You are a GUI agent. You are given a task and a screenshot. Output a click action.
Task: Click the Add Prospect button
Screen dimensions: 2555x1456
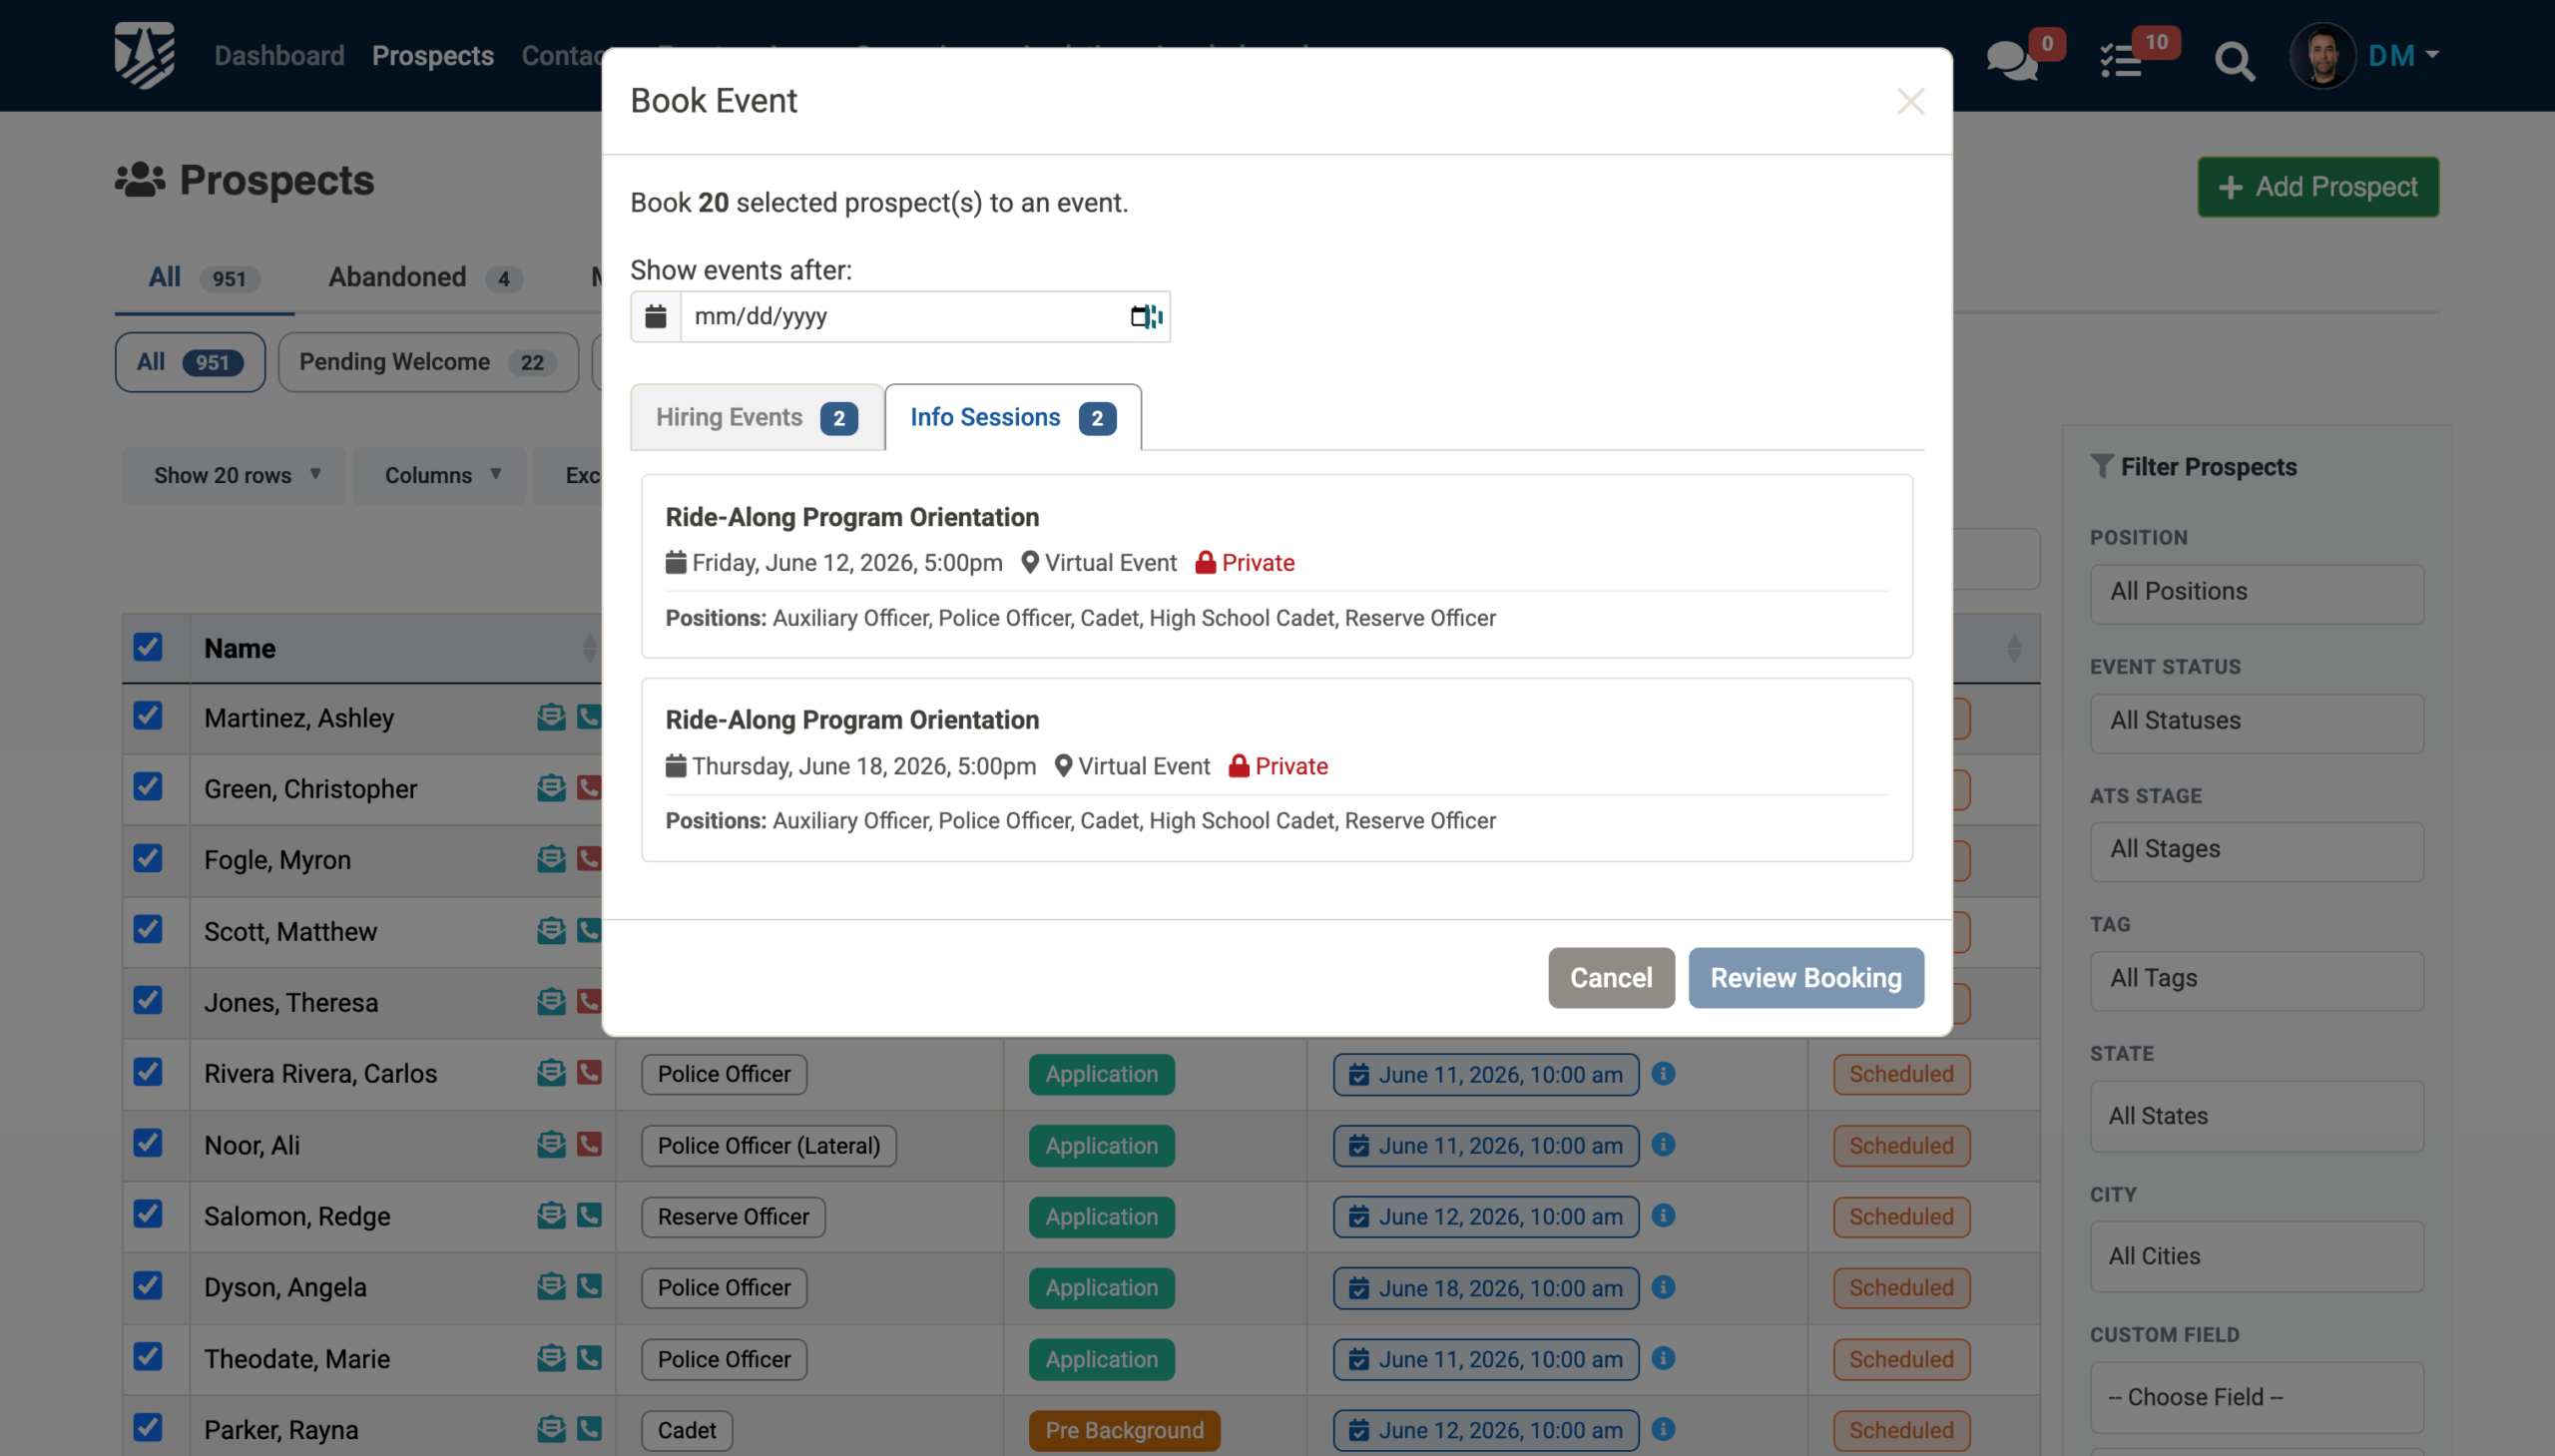click(2317, 187)
